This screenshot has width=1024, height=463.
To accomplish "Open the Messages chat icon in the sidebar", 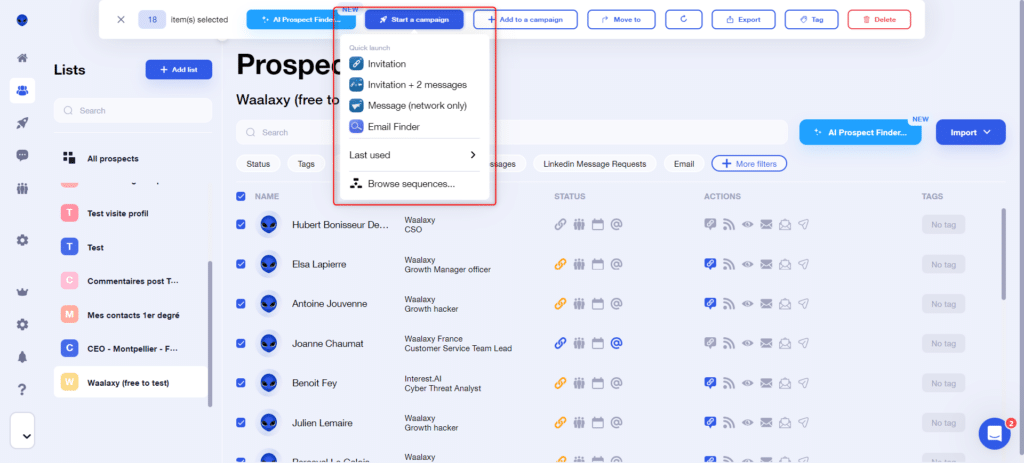I will pos(22,155).
